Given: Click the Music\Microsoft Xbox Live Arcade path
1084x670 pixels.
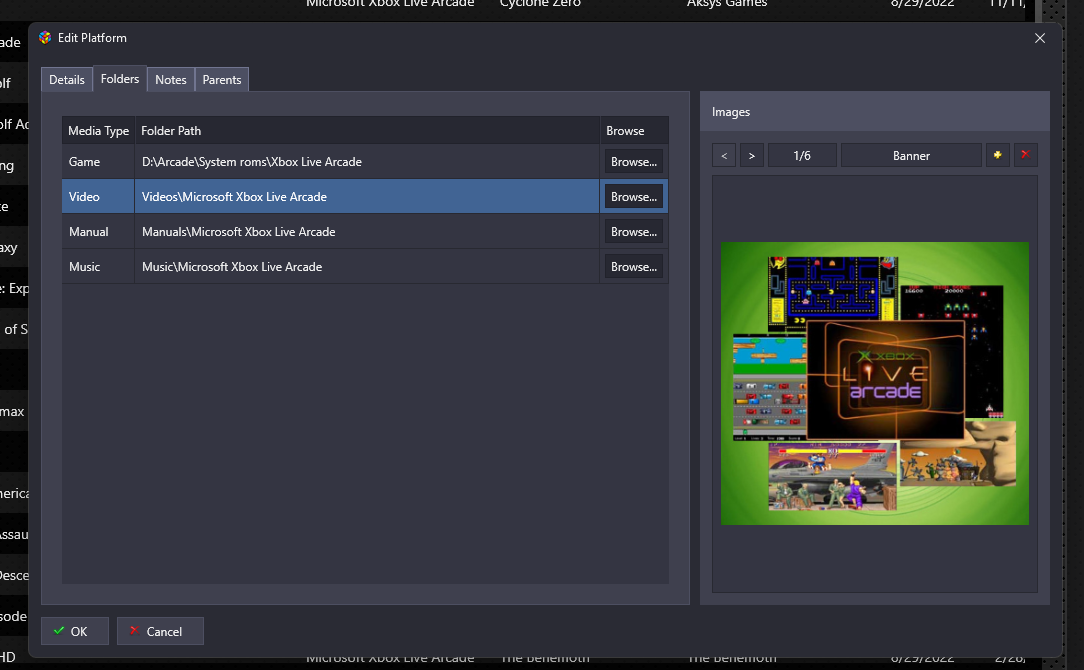Looking at the screenshot, I should pos(232,267).
